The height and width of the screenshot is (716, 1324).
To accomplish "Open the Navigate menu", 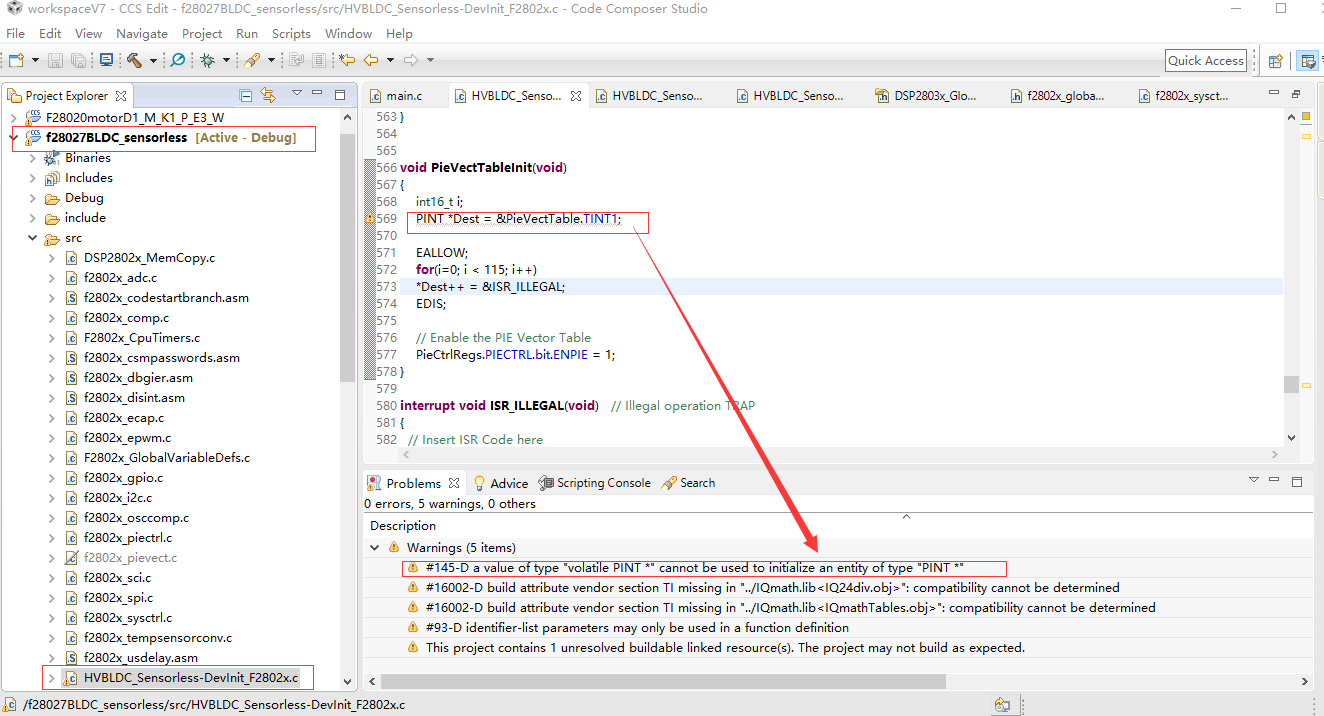I will click(x=142, y=33).
